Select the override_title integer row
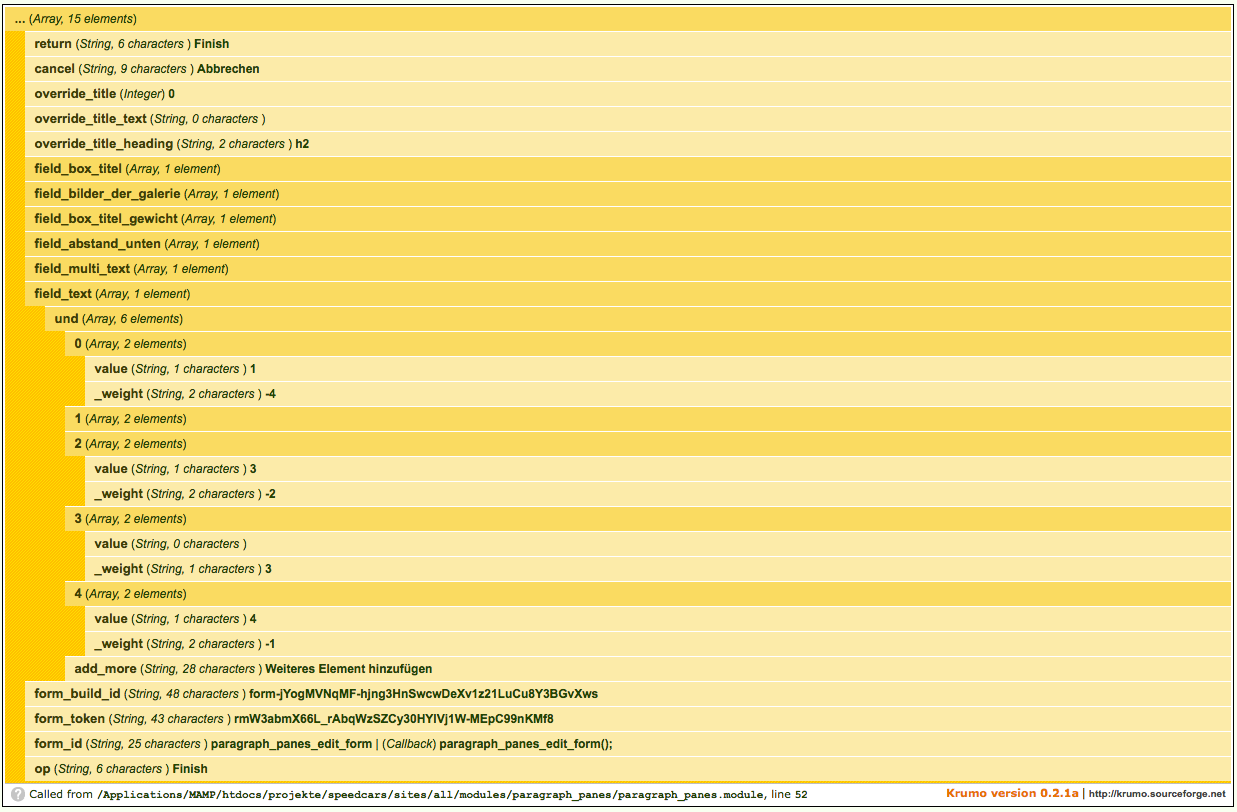 click(628, 94)
